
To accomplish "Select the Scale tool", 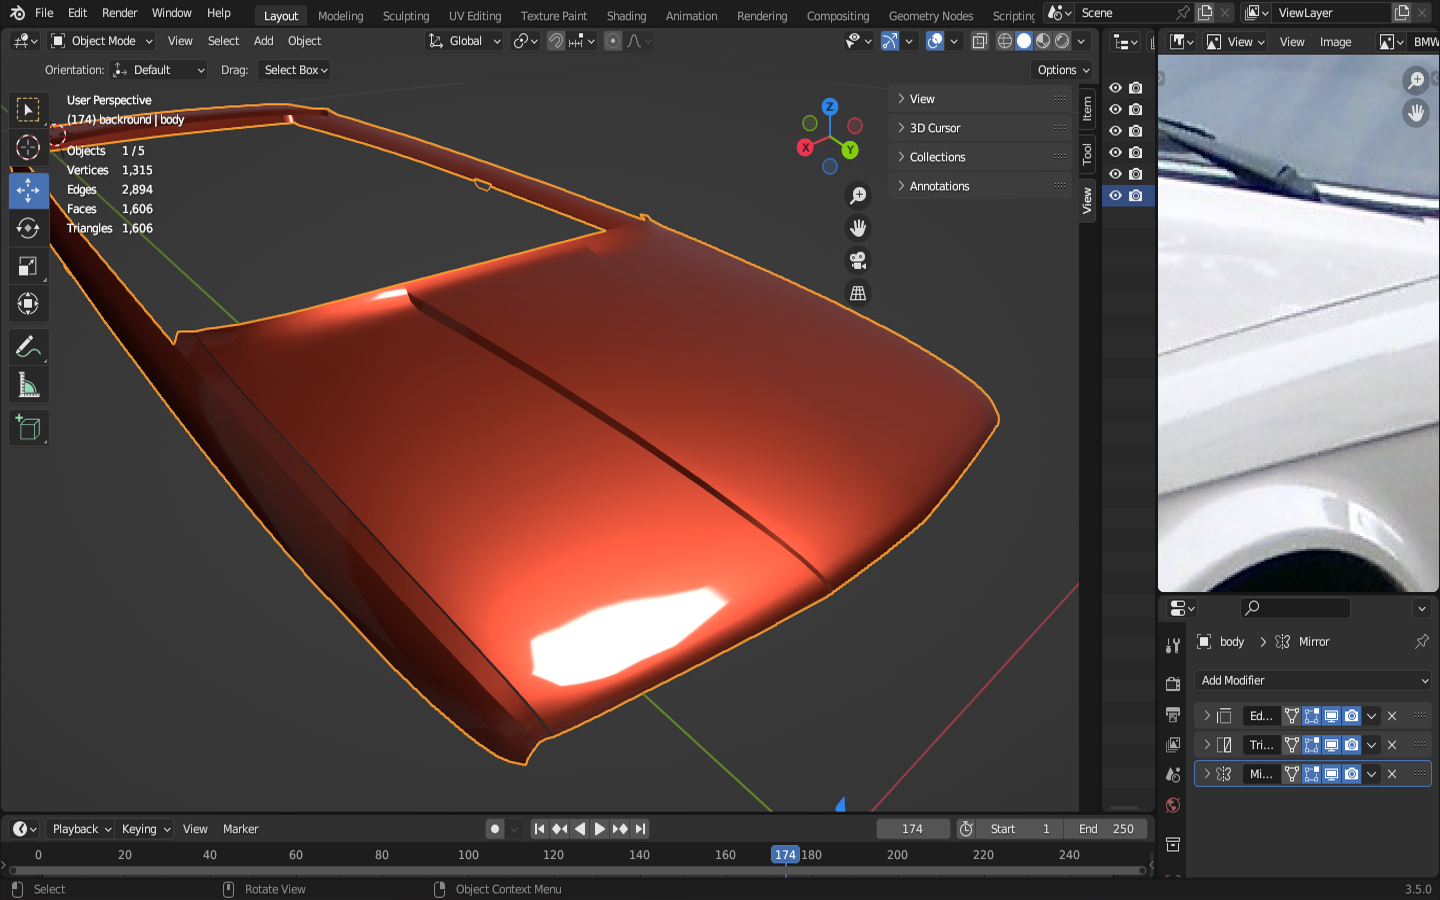I will [28, 266].
